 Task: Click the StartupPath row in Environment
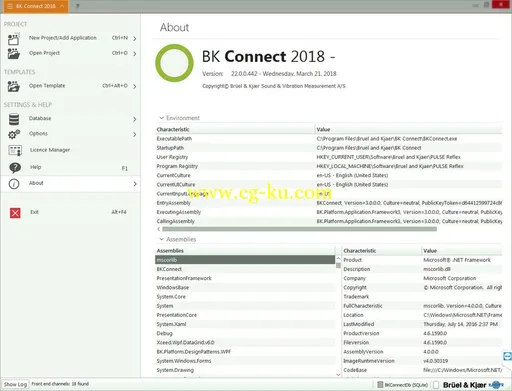(329, 148)
